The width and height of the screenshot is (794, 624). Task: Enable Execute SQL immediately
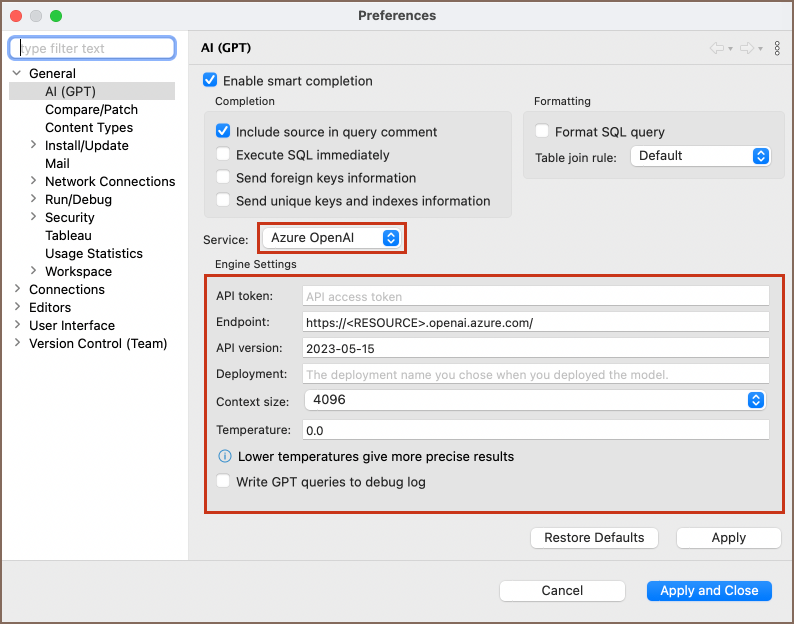(x=223, y=155)
